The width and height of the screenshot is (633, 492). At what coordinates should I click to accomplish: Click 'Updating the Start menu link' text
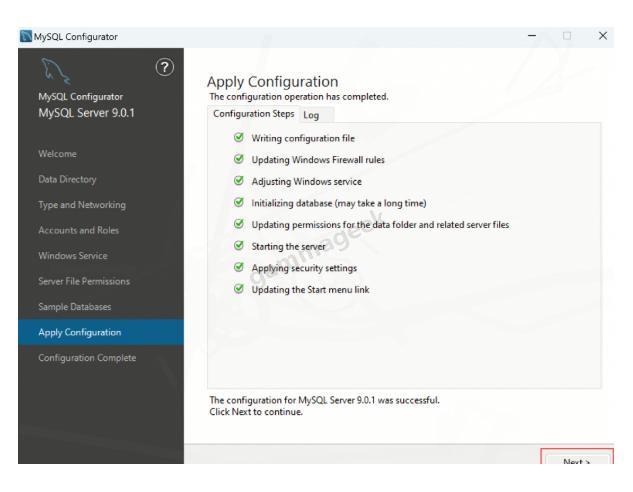point(310,290)
